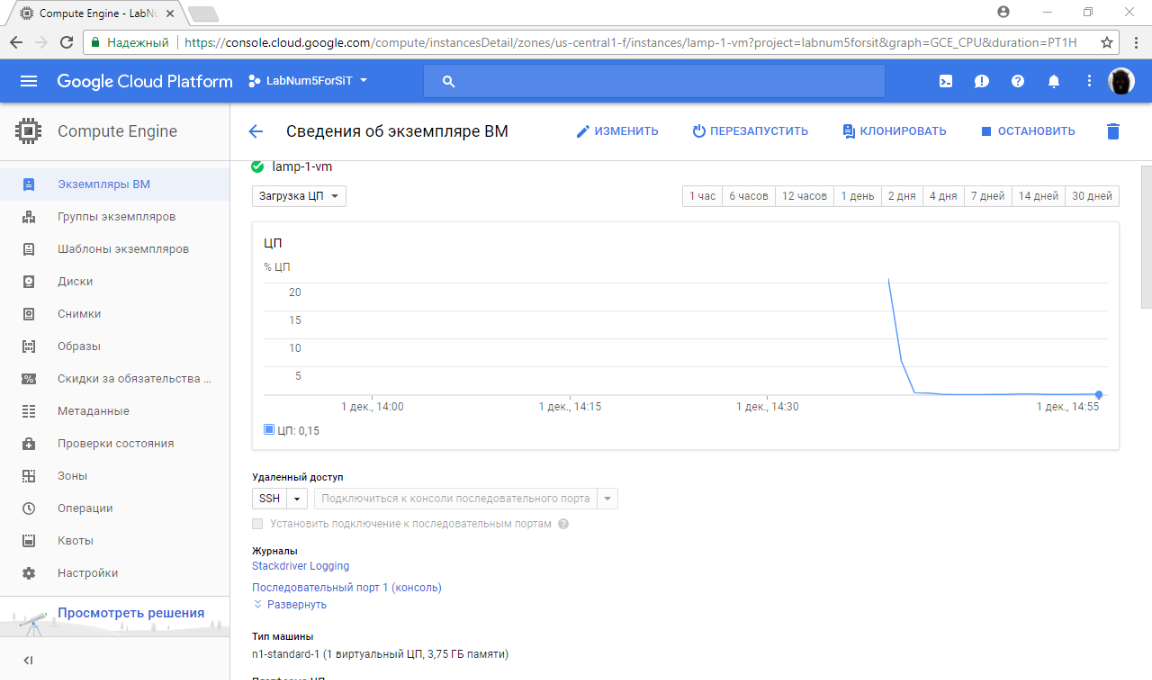
Task: Click the search input field
Action: point(654,82)
